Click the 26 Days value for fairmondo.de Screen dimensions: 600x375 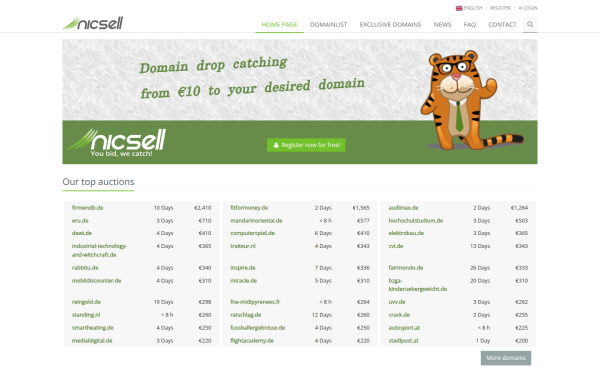coord(480,268)
